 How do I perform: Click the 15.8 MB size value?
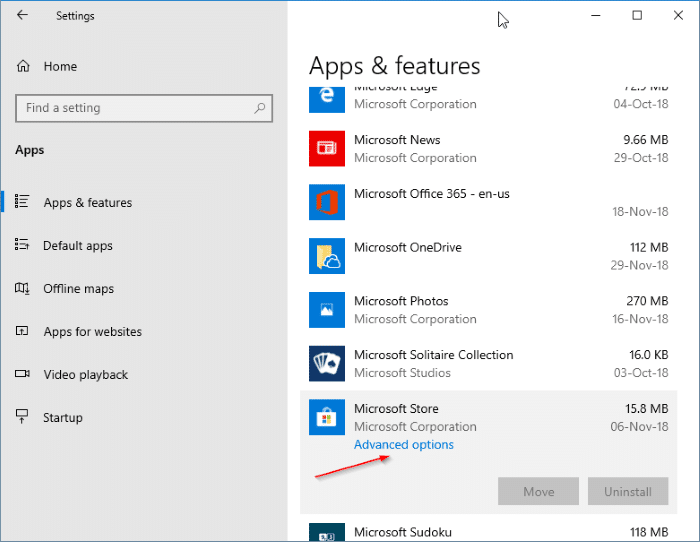pyautogui.click(x=646, y=409)
